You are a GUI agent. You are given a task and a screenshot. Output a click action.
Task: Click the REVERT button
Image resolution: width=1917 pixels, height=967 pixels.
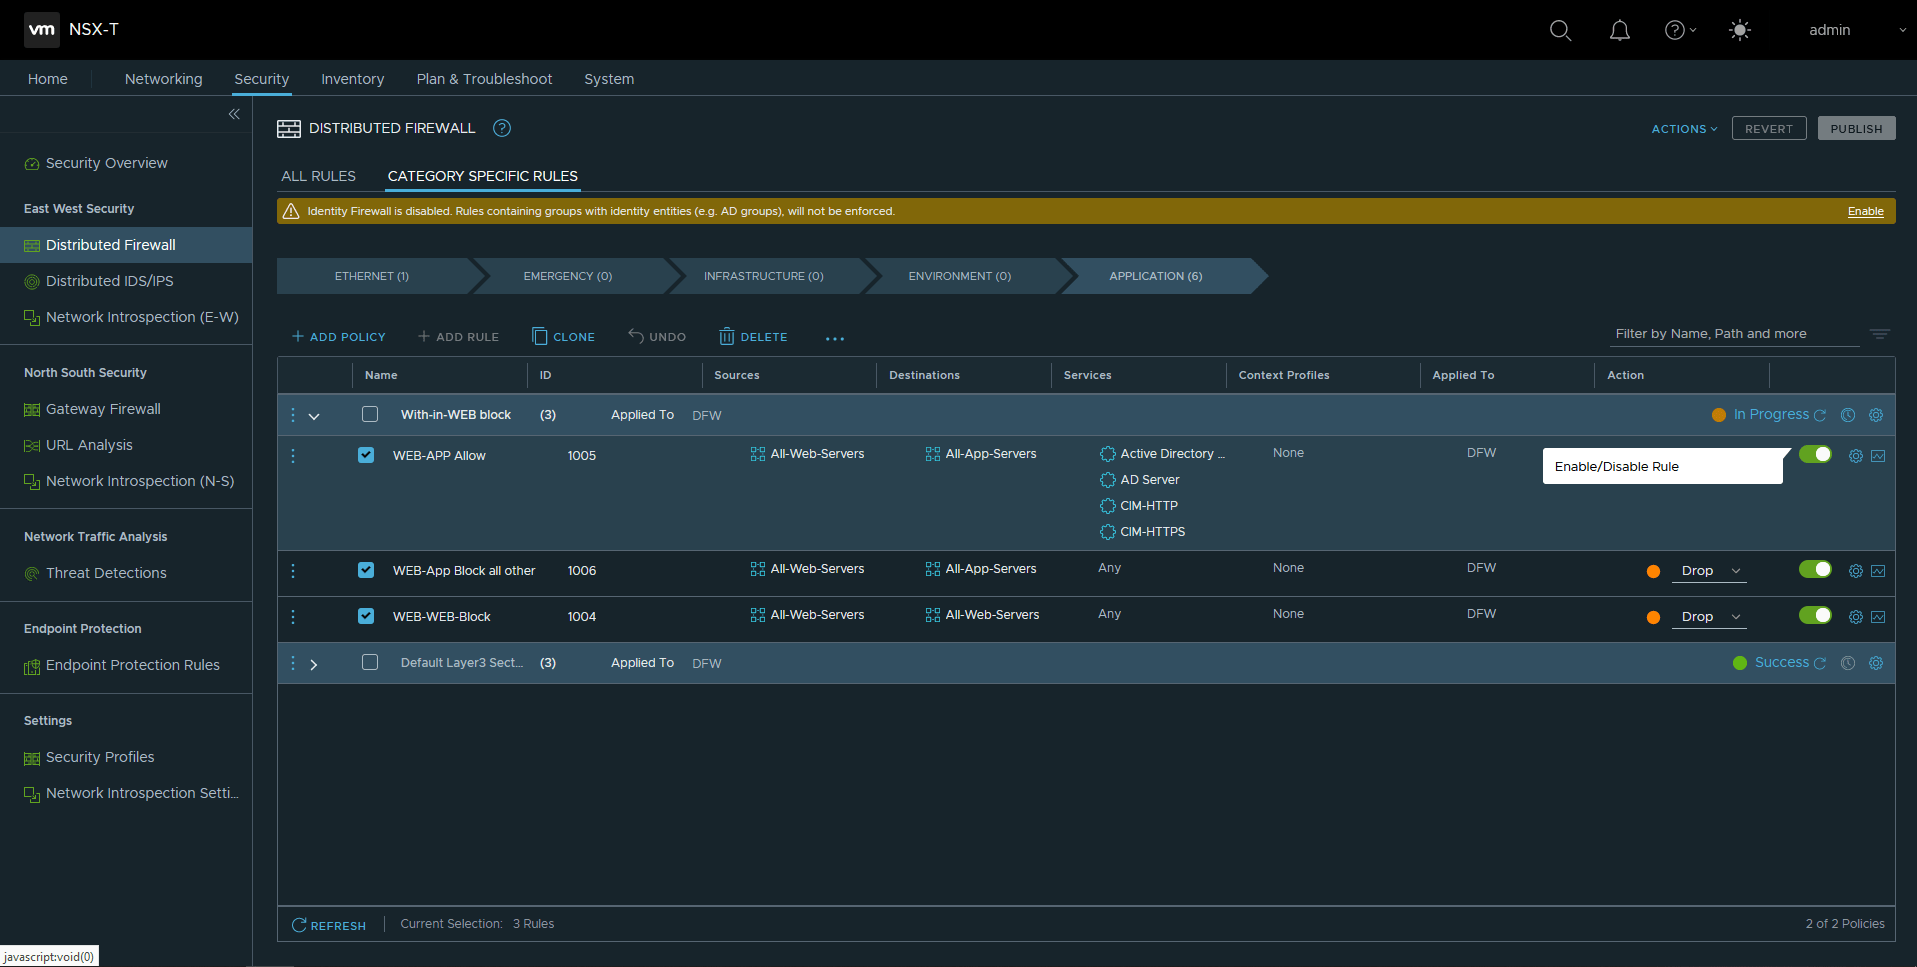coord(1769,129)
